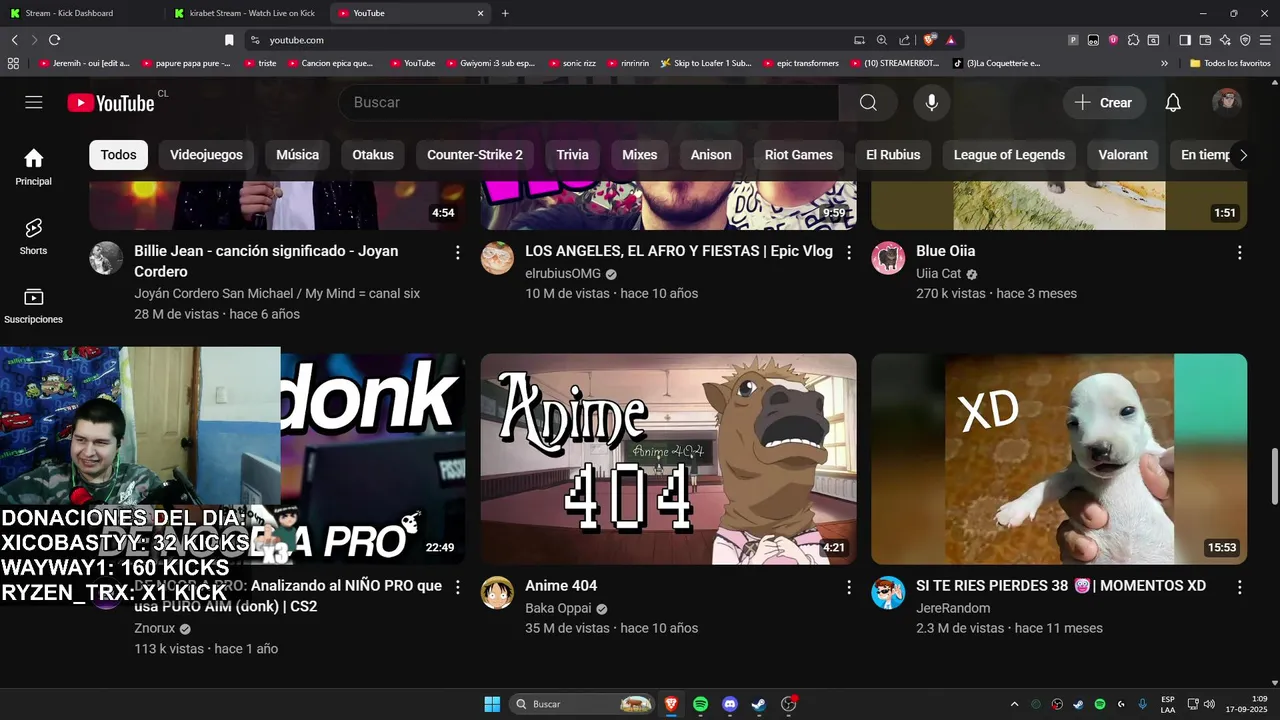The width and height of the screenshot is (1280, 720).
Task: Open options for LOS ANGELES Epic Vlog video
Action: click(849, 252)
